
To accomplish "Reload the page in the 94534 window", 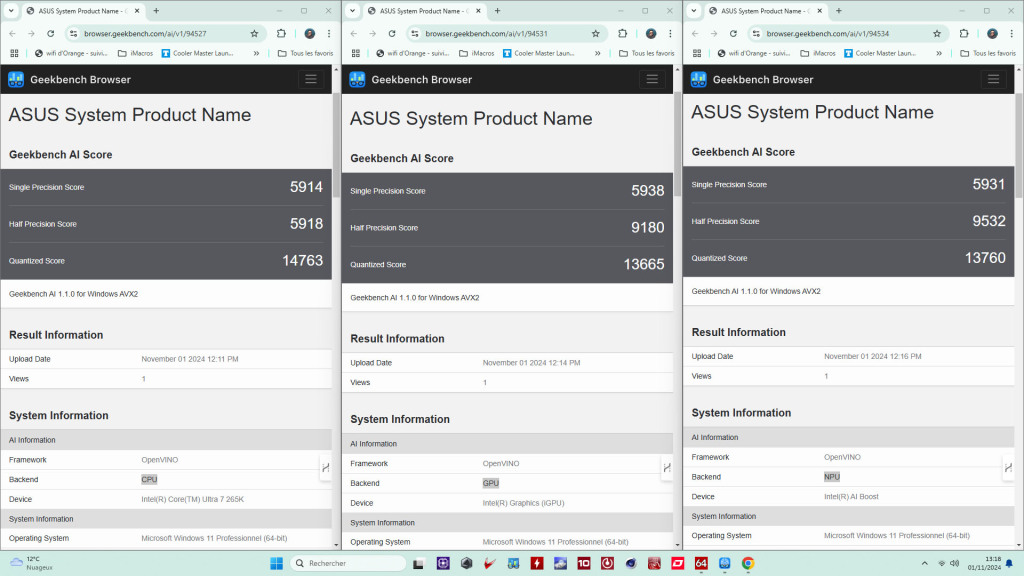I will 733,33.
